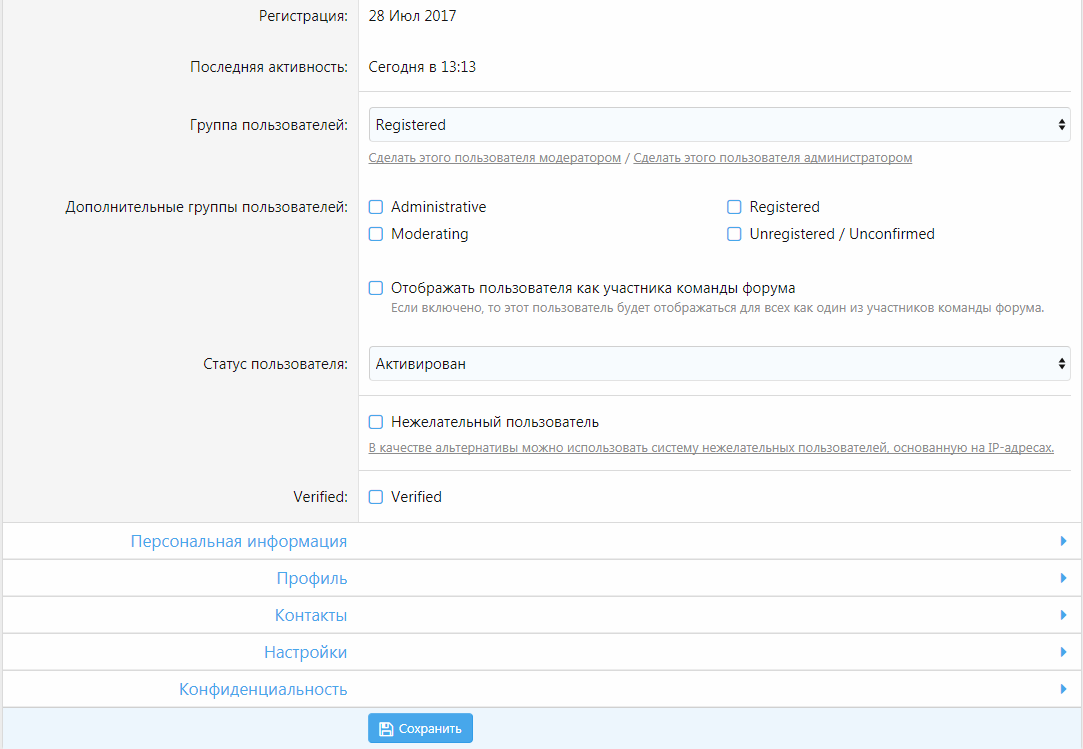
Task: Open the Статус пользователя dropdown showing Активирован
Action: (718, 364)
